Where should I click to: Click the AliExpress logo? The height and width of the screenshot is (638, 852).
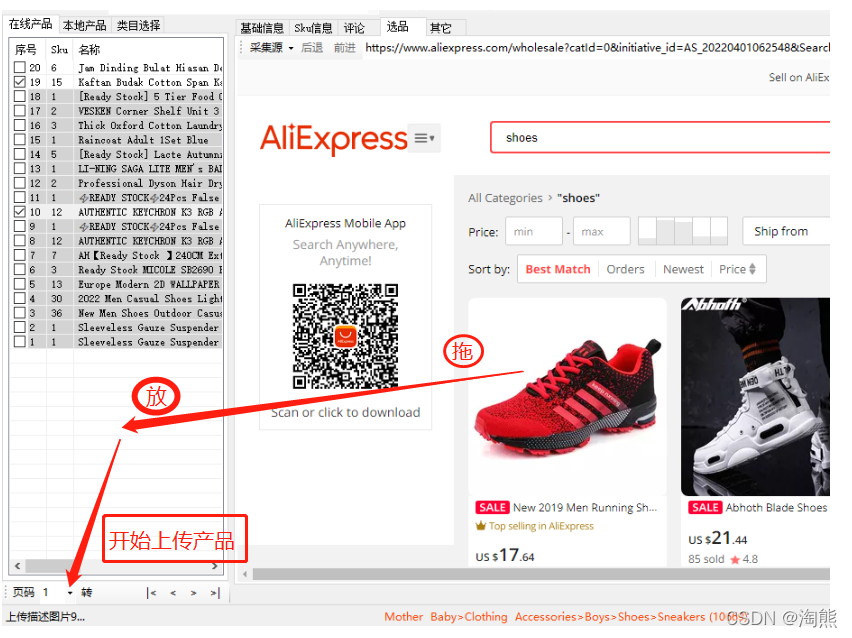[334, 139]
